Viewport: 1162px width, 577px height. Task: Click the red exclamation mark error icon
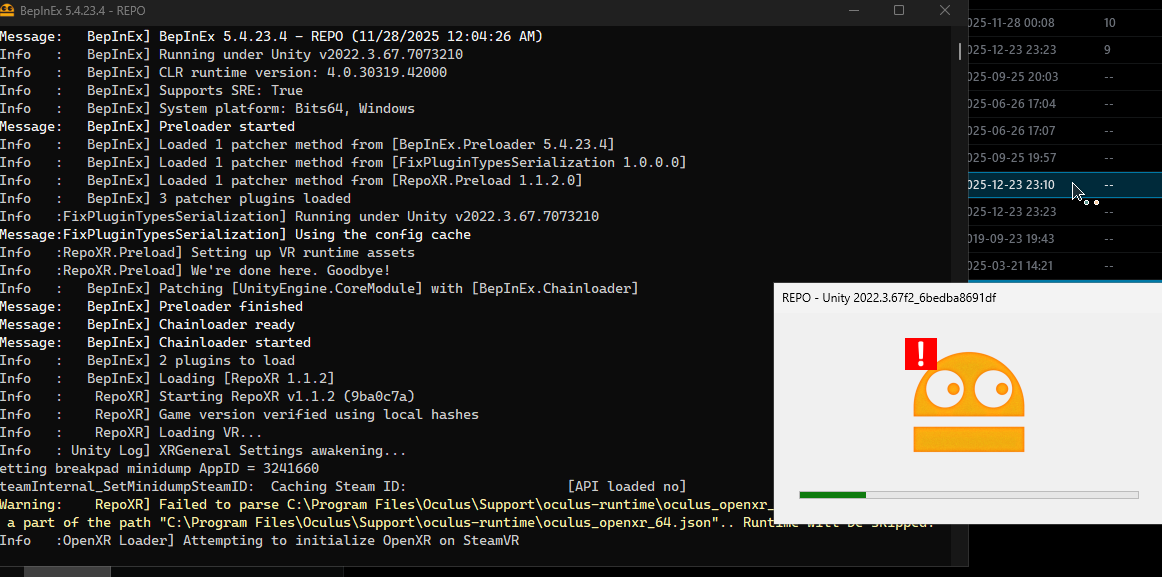(920, 354)
